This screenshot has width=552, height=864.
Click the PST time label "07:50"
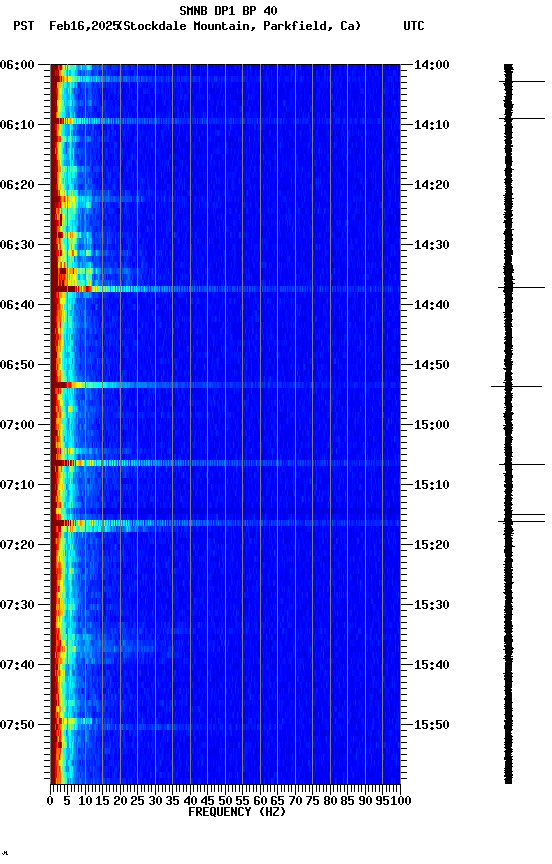[17, 726]
